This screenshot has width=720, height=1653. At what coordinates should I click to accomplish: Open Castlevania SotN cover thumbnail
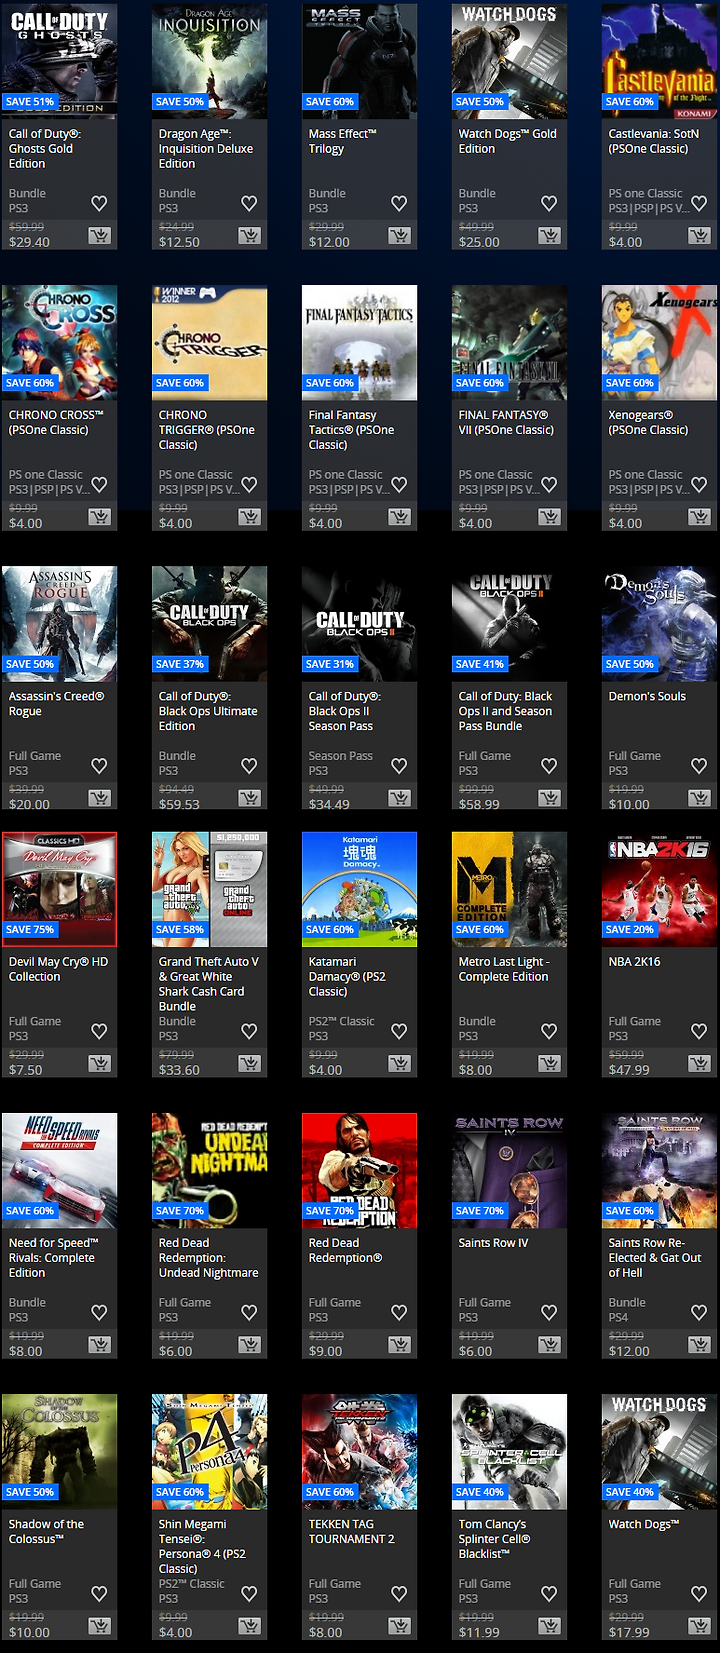pyautogui.click(x=659, y=61)
